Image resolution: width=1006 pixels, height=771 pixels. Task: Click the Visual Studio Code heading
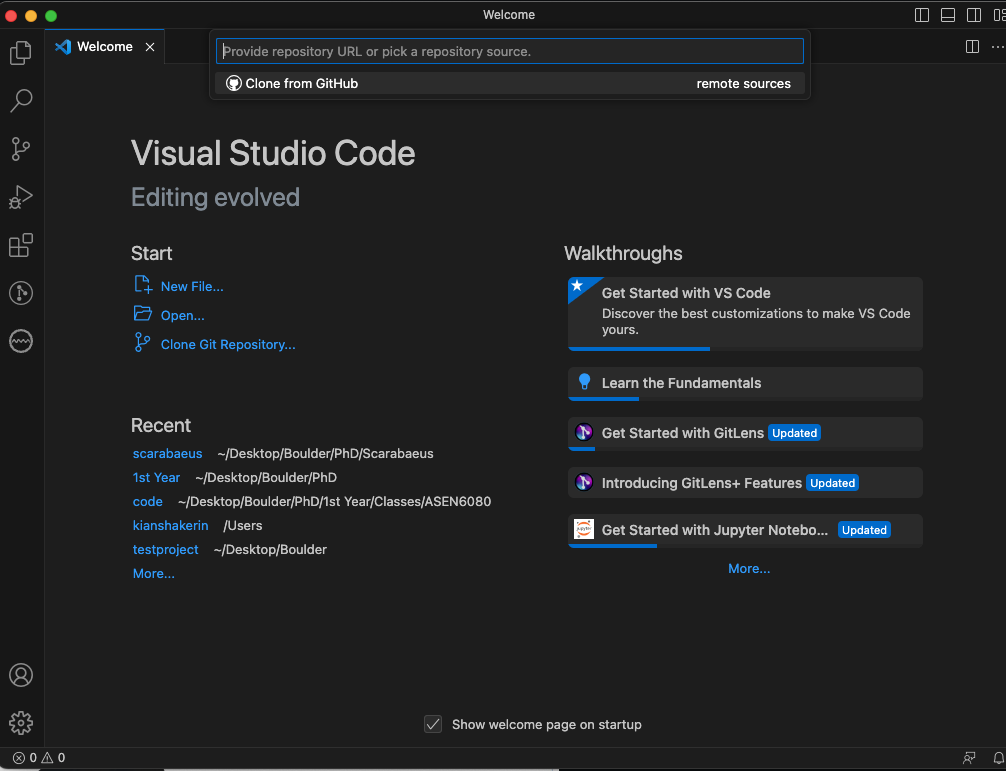pyautogui.click(x=273, y=153)
